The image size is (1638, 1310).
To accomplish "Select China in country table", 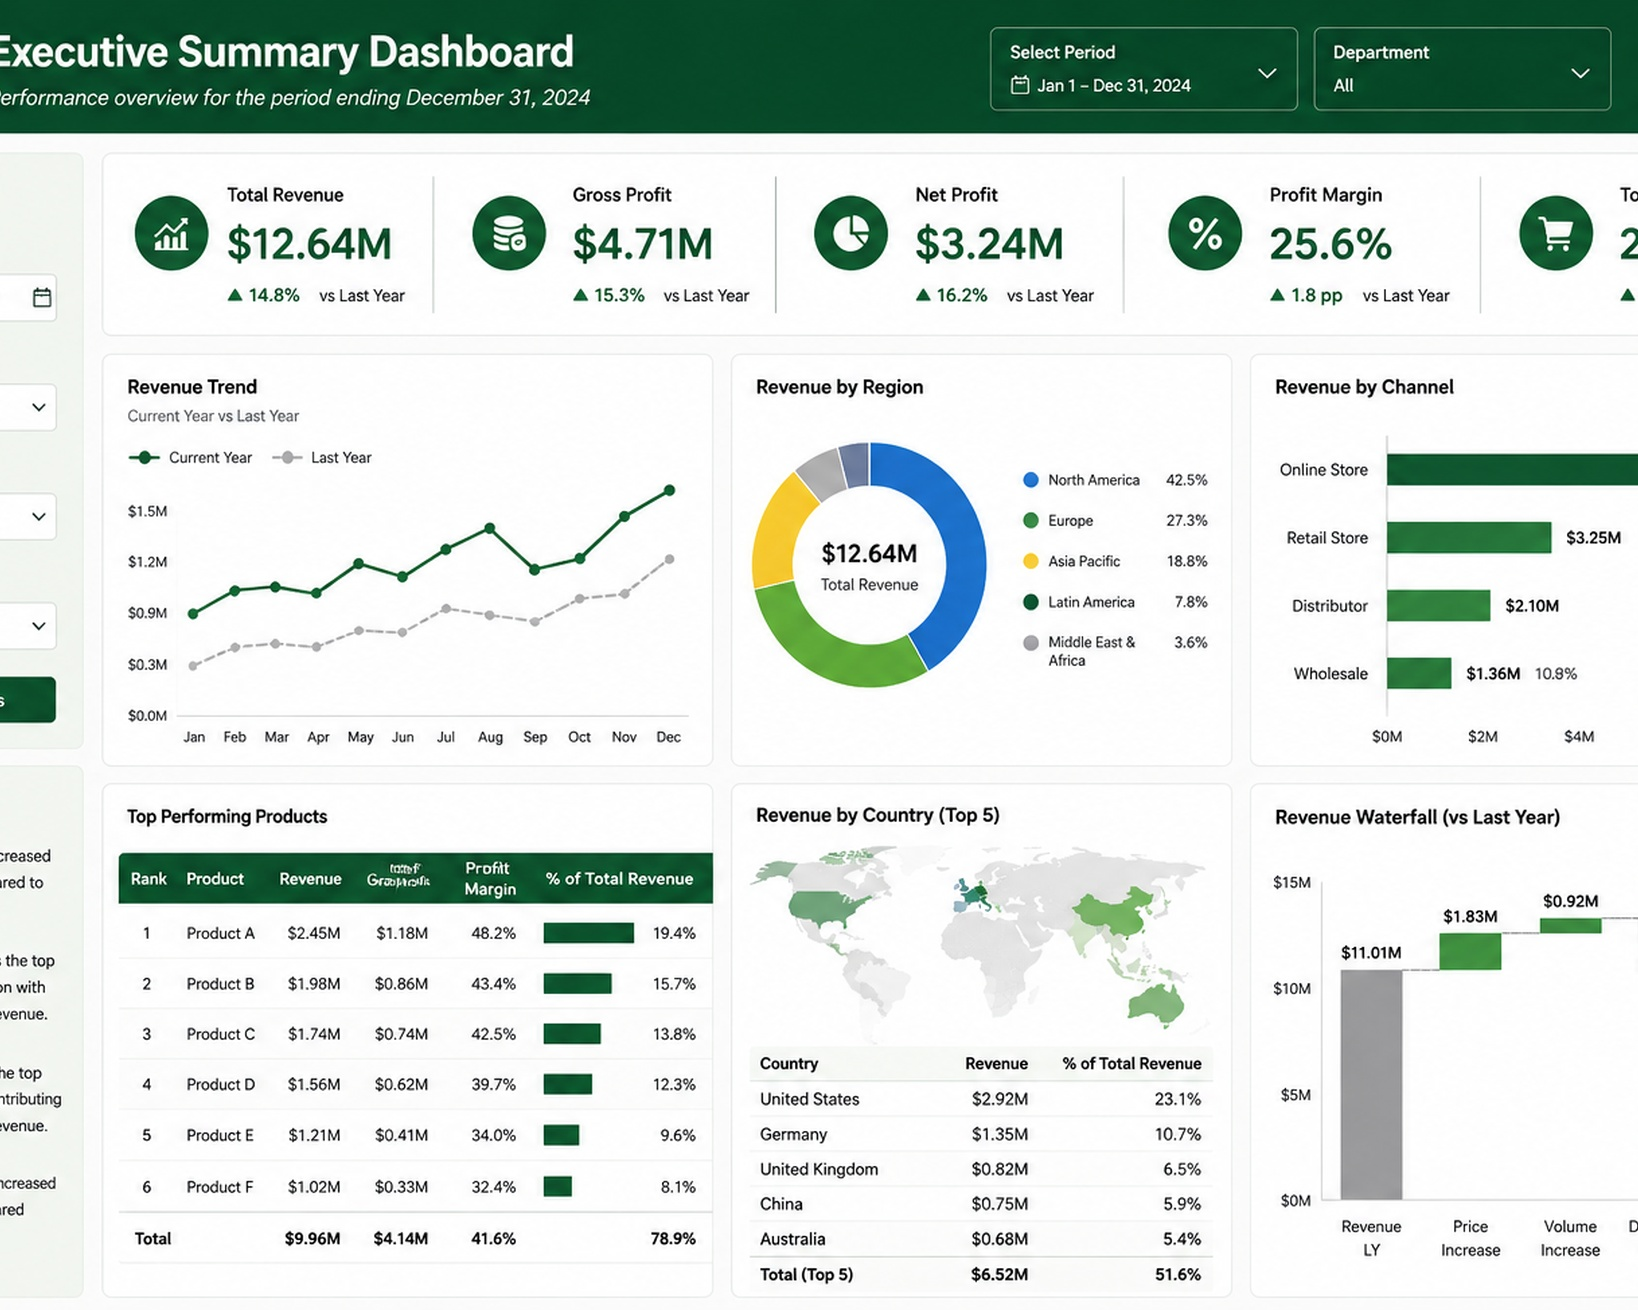I will [x=781, y=1204].
